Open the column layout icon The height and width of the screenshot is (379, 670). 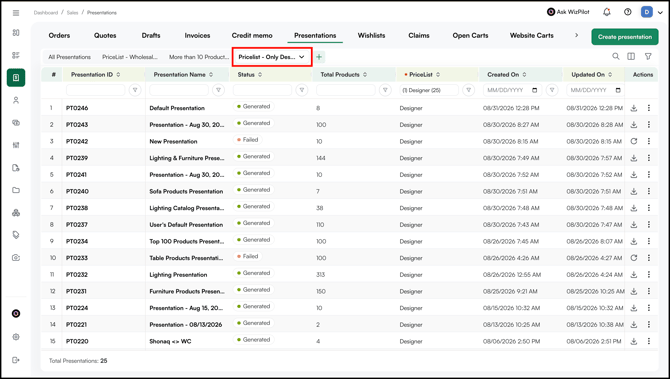tap(631, 56)
